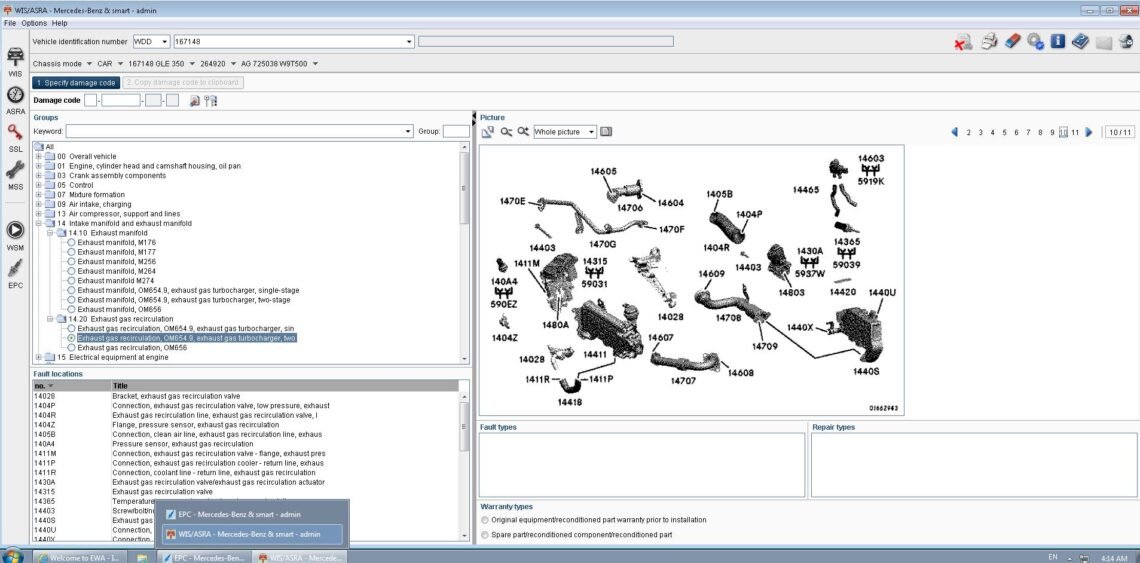Choose Original equipment warranty prior to installation
The height and width of the screenshot is (563, 1140).
(x=485, y=520)
